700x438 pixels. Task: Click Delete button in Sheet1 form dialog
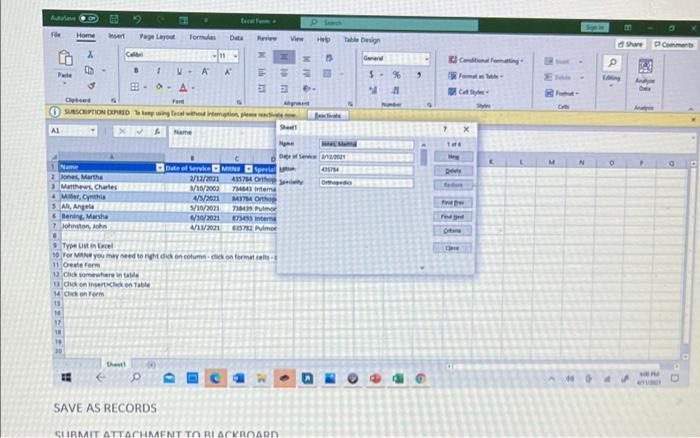453,171
